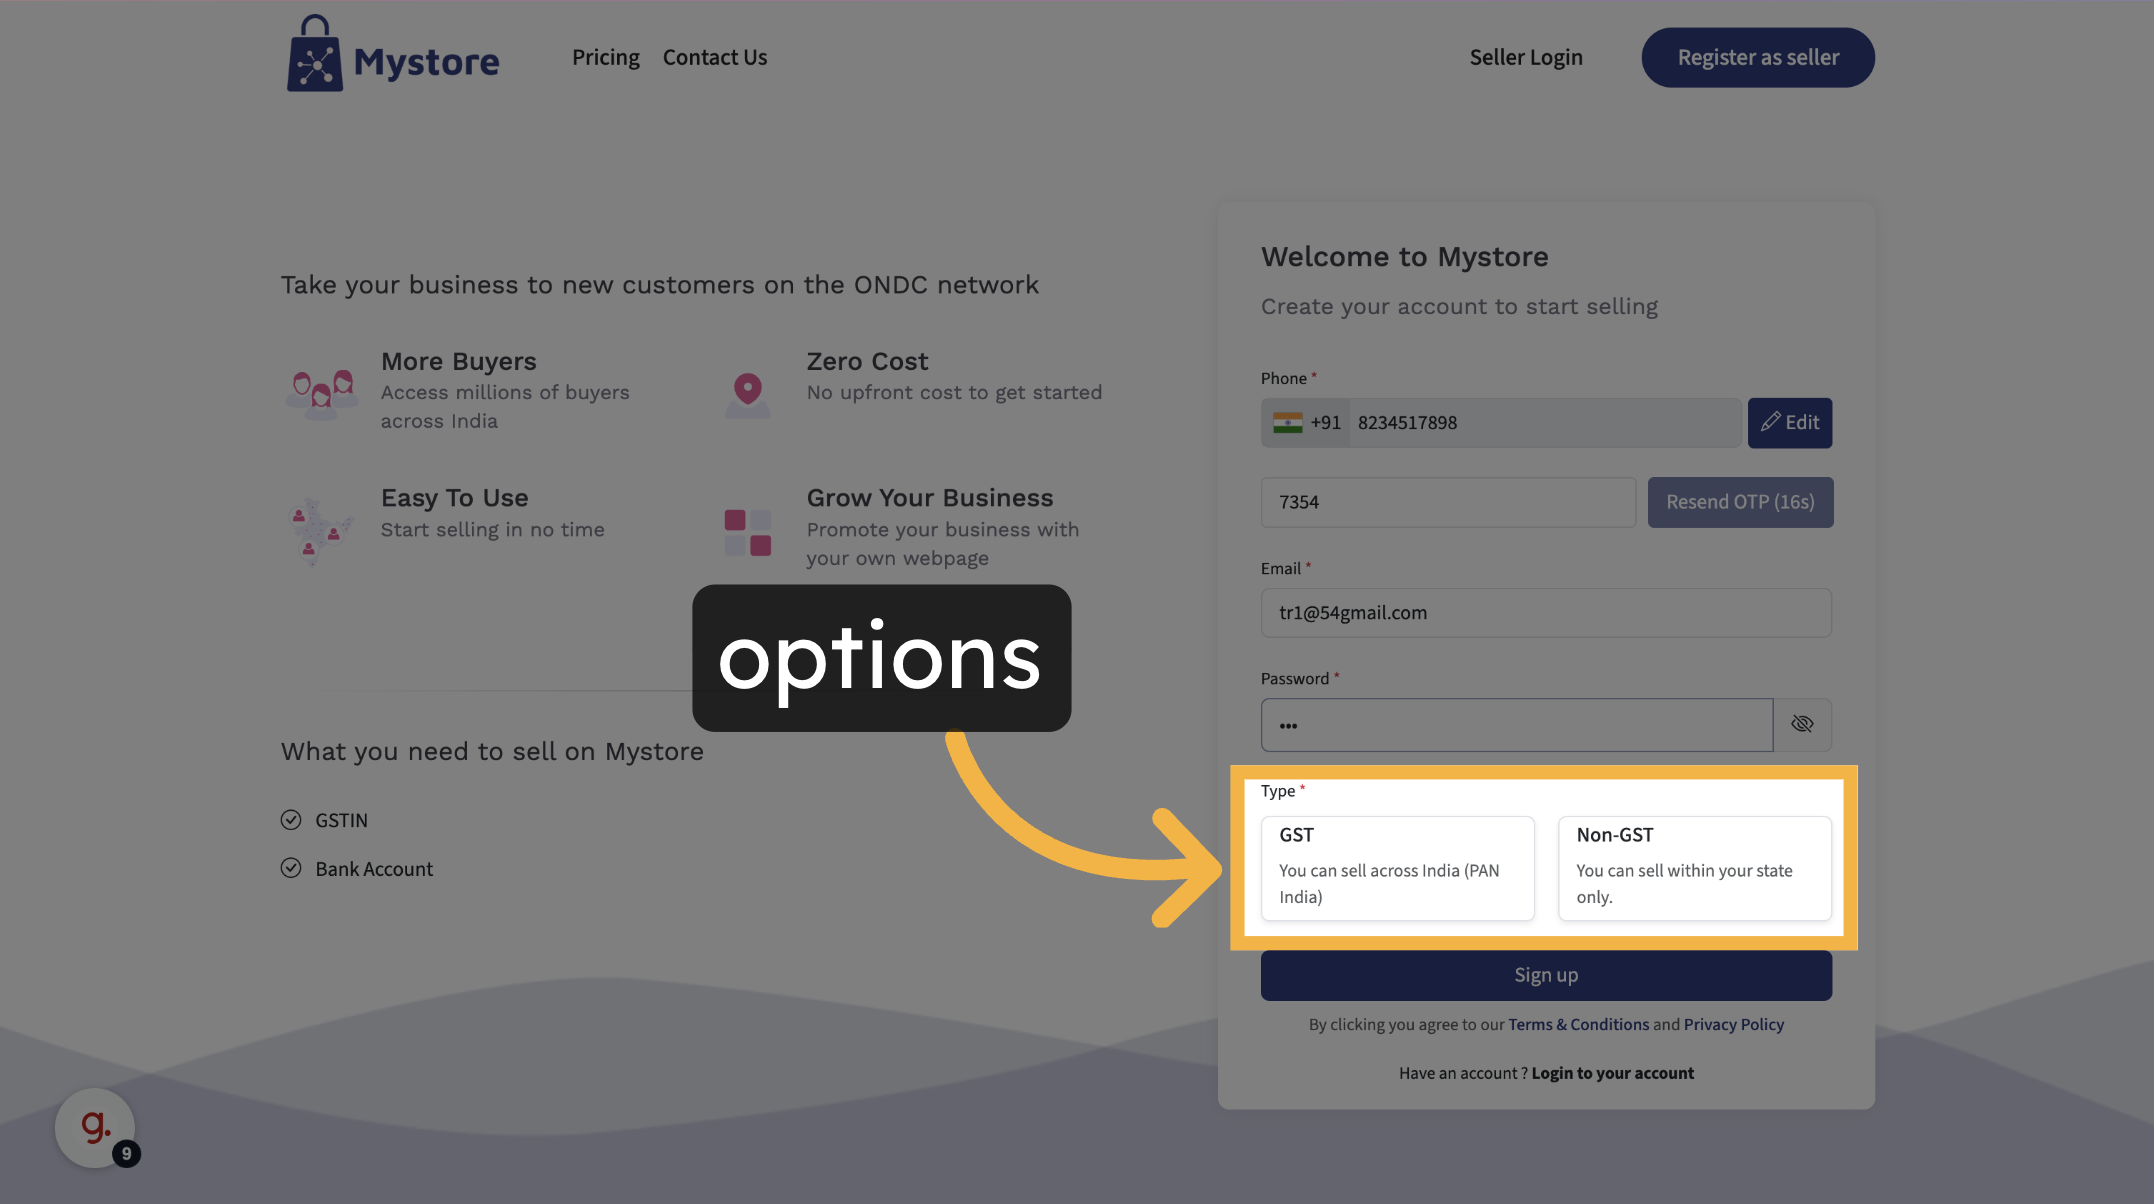Focus the Password input field

coord(1516,725)
